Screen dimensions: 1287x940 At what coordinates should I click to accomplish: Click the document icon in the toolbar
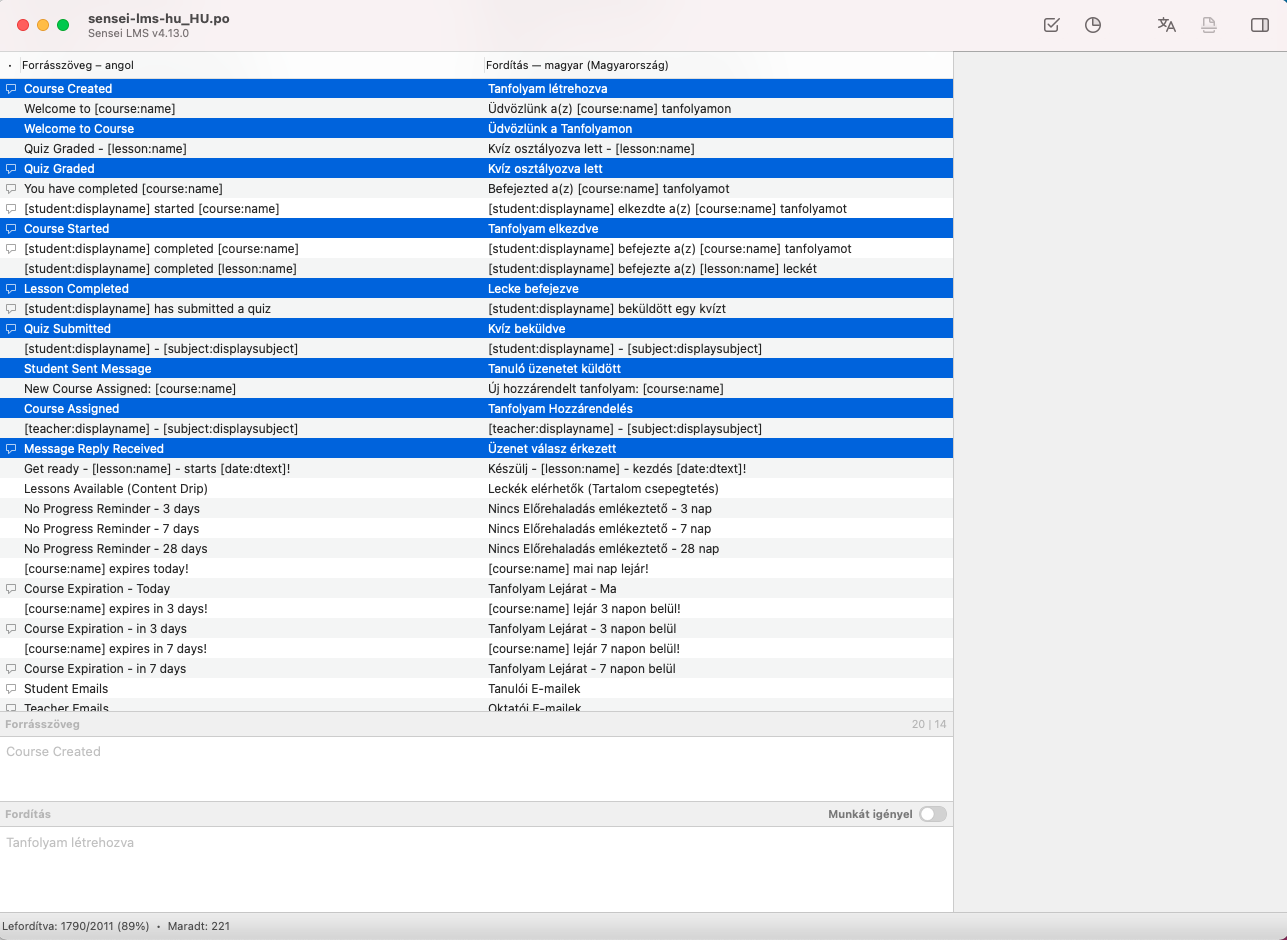[x=1209, y=25]
